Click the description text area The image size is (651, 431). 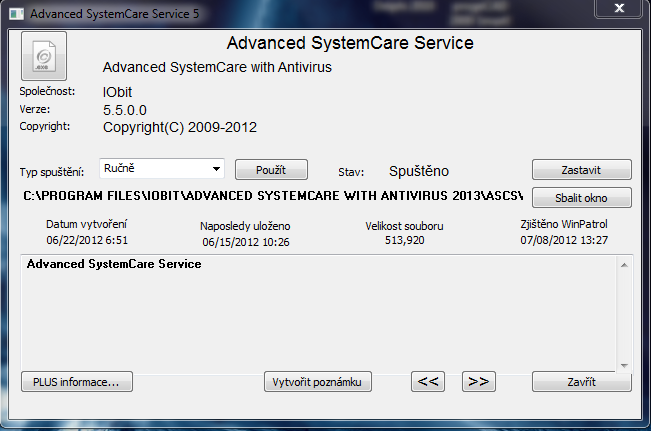319,313
